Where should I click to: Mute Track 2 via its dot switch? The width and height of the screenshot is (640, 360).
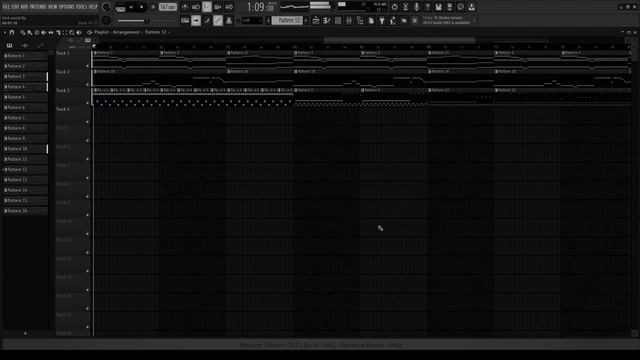click(x=87, y=84)
